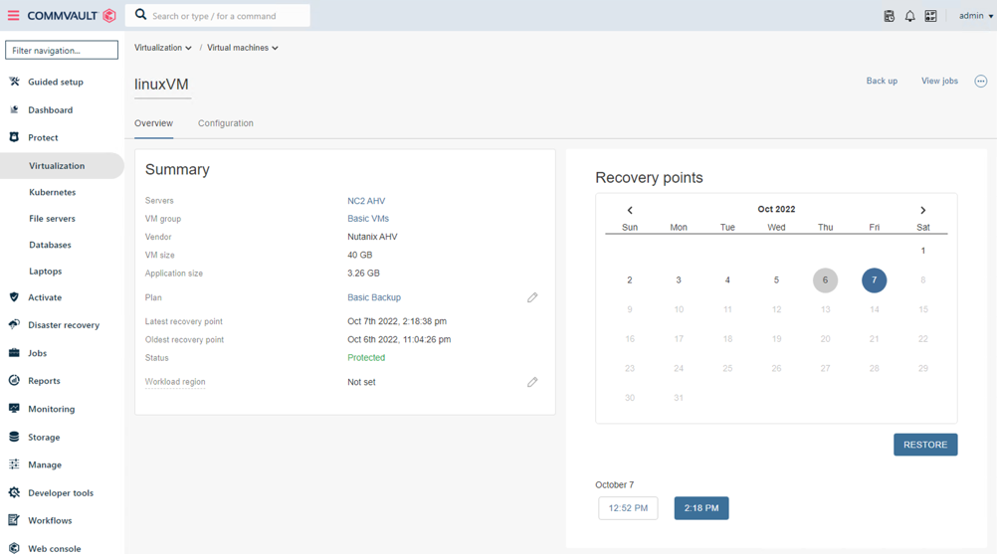Open the admin user dropdown
The image size is (1002, 559).
click(x=976, y=16)
